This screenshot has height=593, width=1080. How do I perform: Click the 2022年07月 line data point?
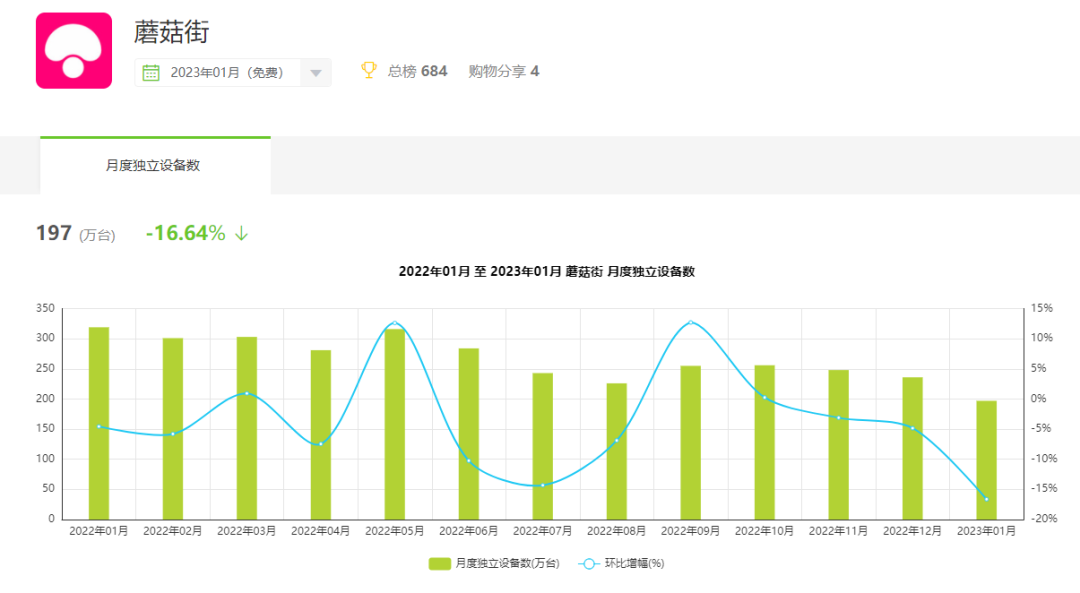click(543, 485)
